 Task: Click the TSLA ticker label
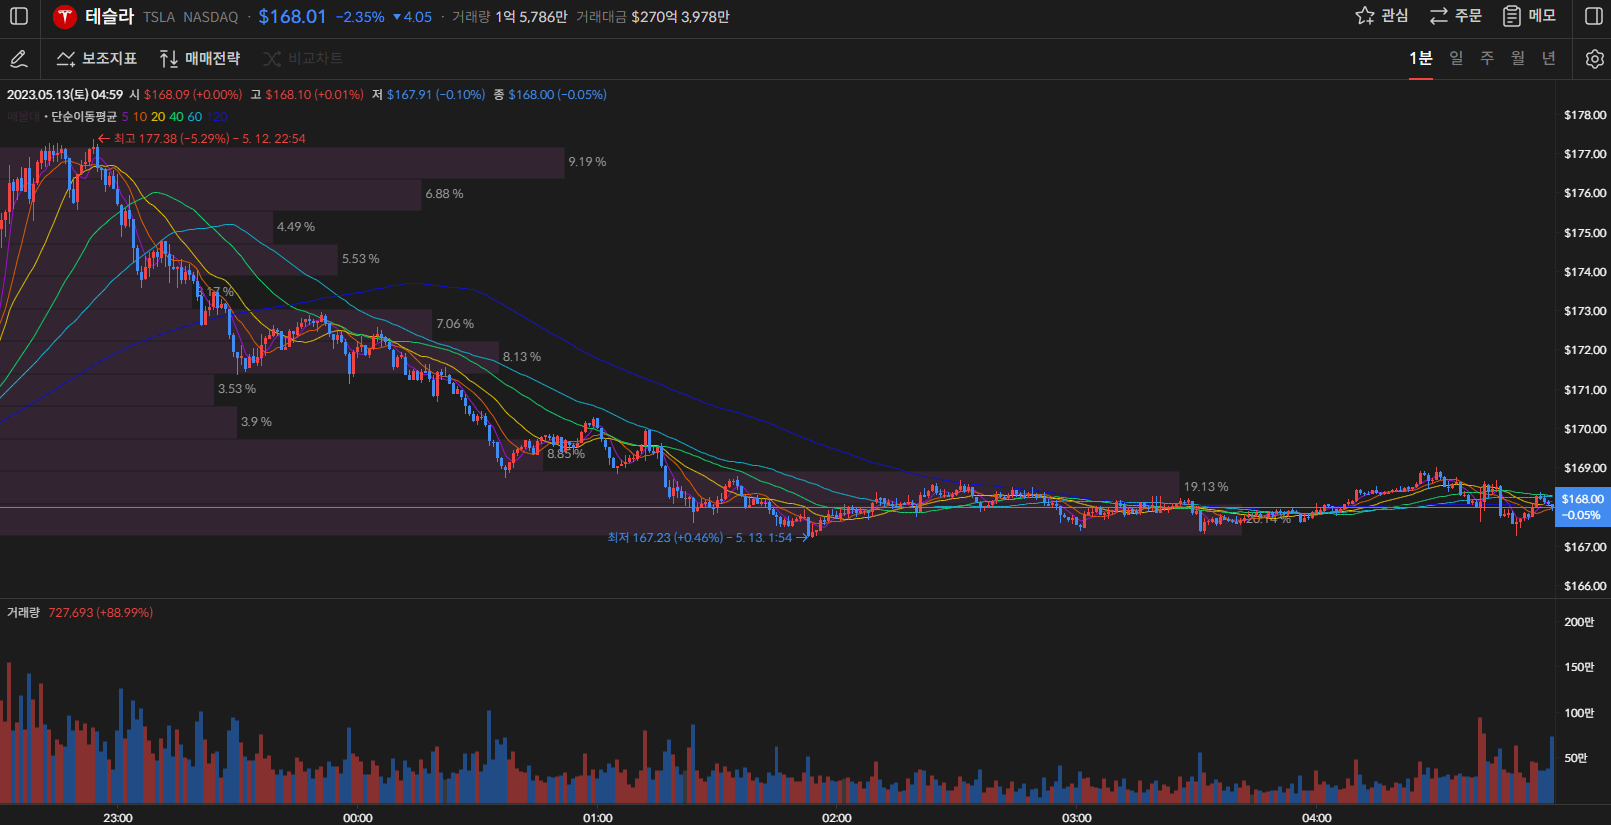(159, 17)
